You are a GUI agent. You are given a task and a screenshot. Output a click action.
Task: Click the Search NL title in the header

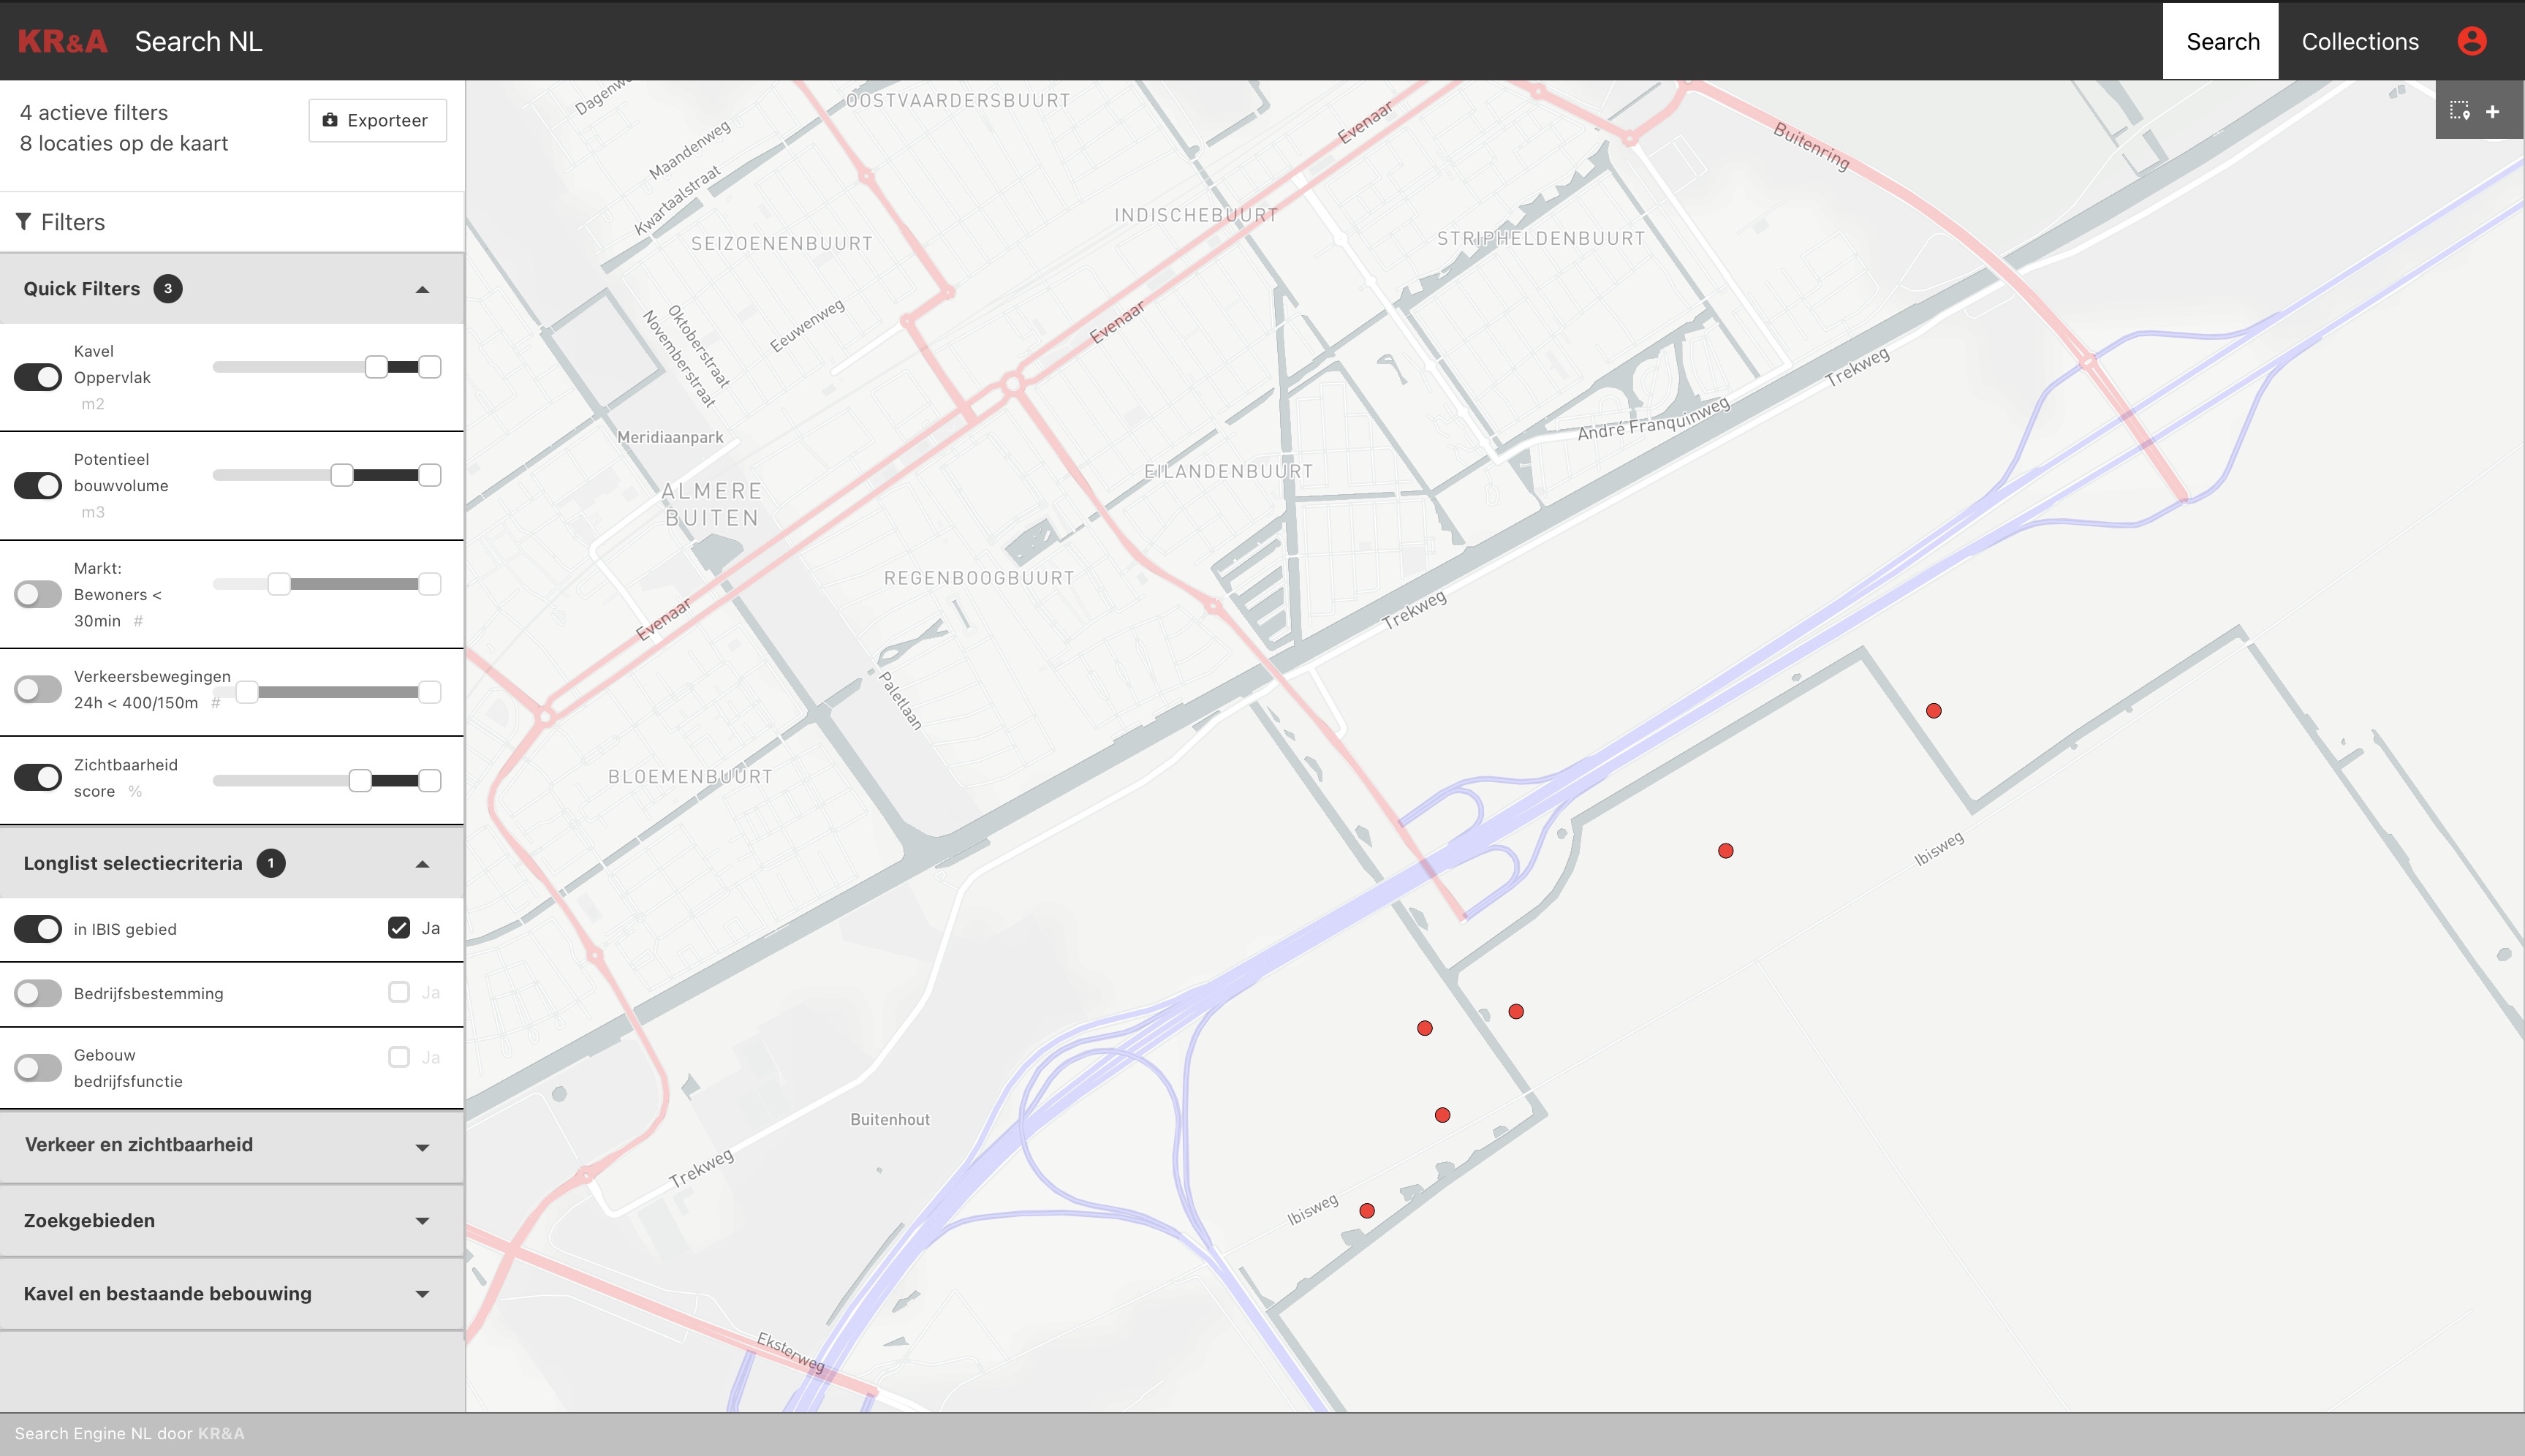click(x=199, y=41)
